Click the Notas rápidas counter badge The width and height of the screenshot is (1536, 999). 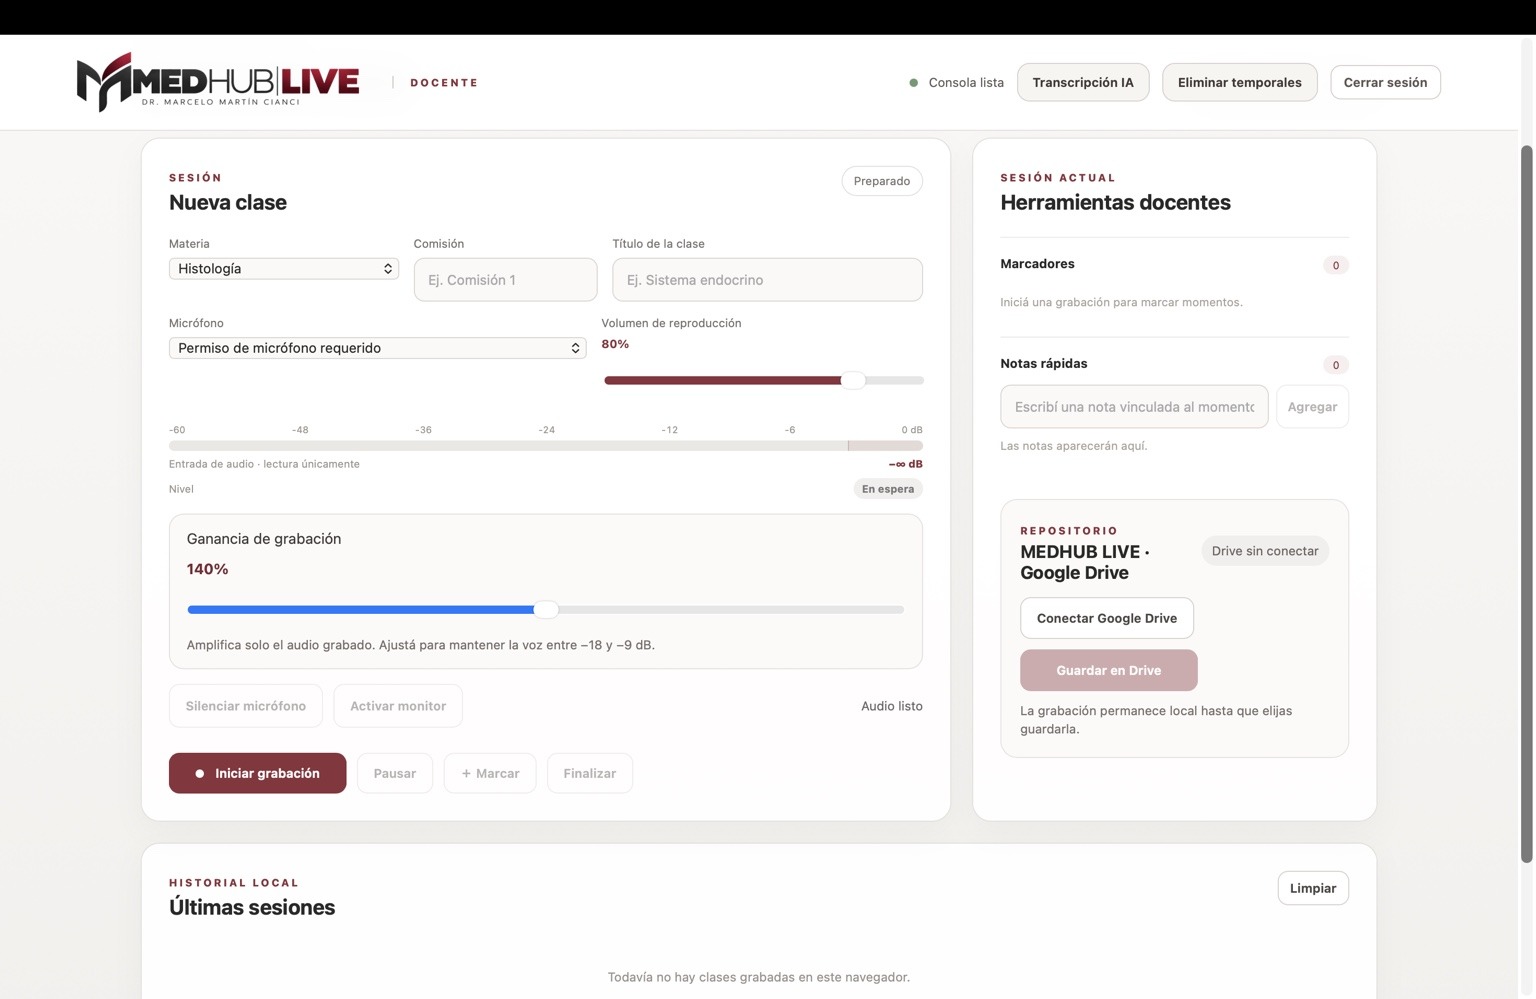[1336, 365]
